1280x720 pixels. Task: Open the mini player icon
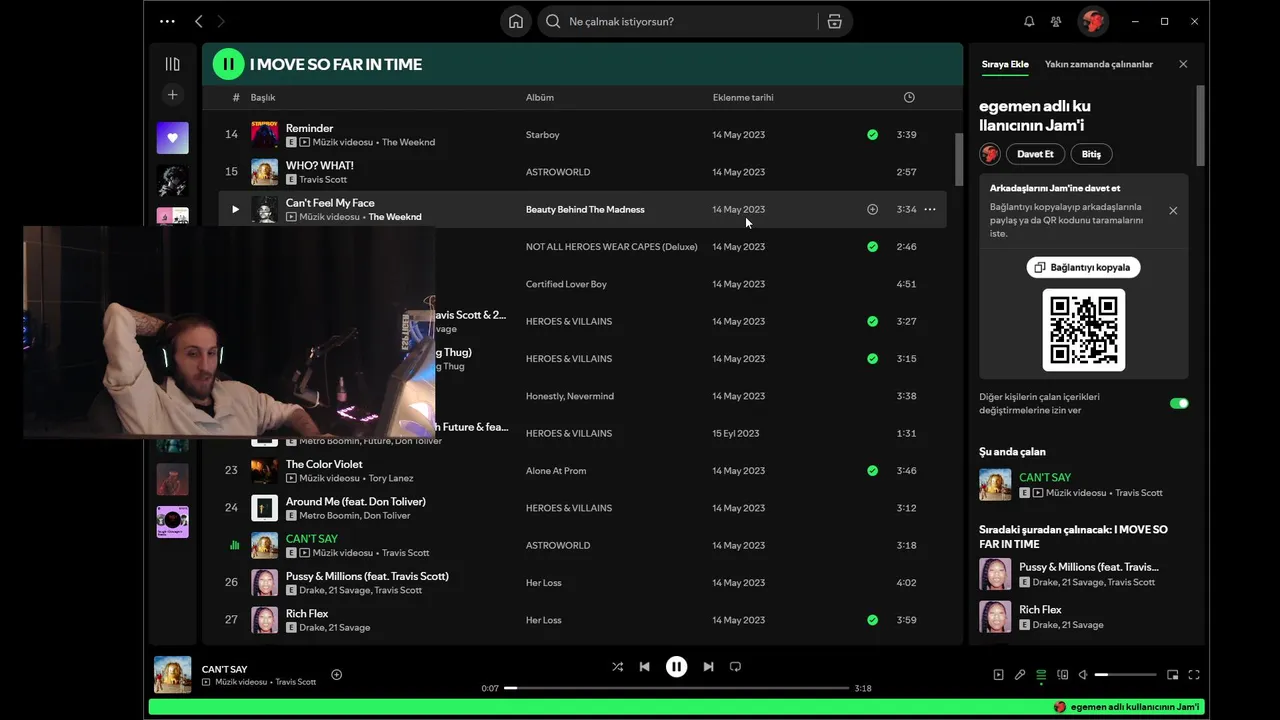[1173, 675]
